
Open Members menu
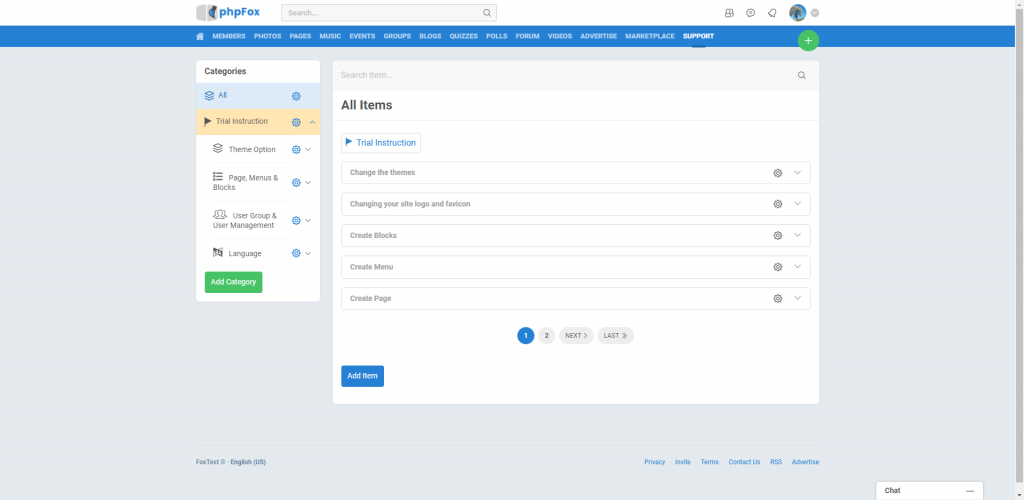click(229, 37)
